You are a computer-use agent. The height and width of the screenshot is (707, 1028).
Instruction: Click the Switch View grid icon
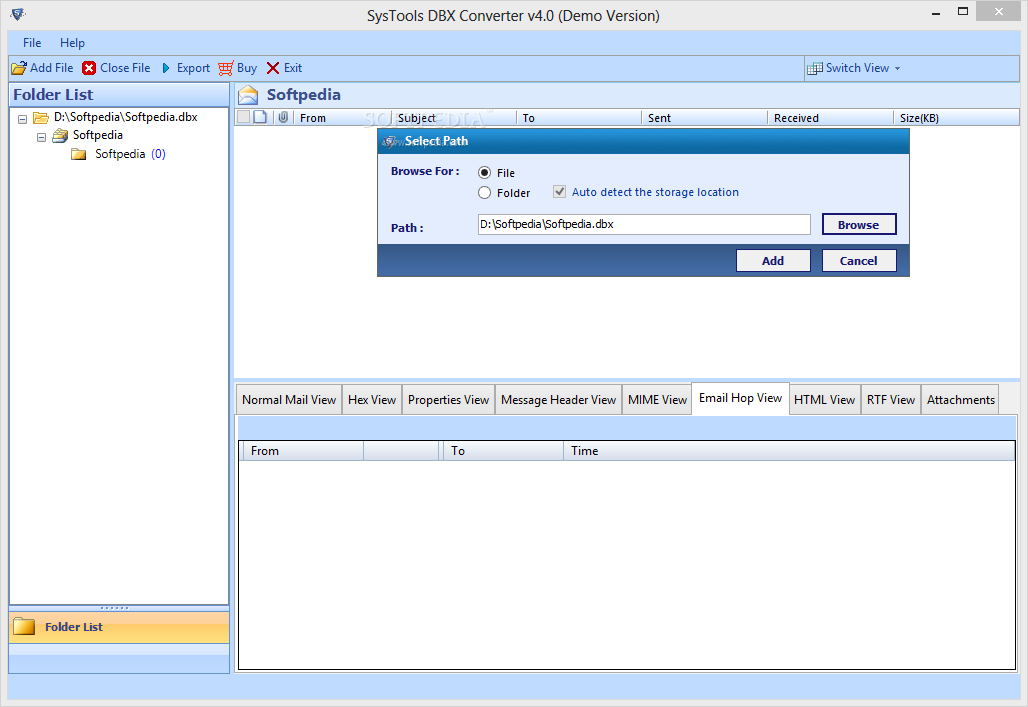pyautogui.click(x=815, y=68)
